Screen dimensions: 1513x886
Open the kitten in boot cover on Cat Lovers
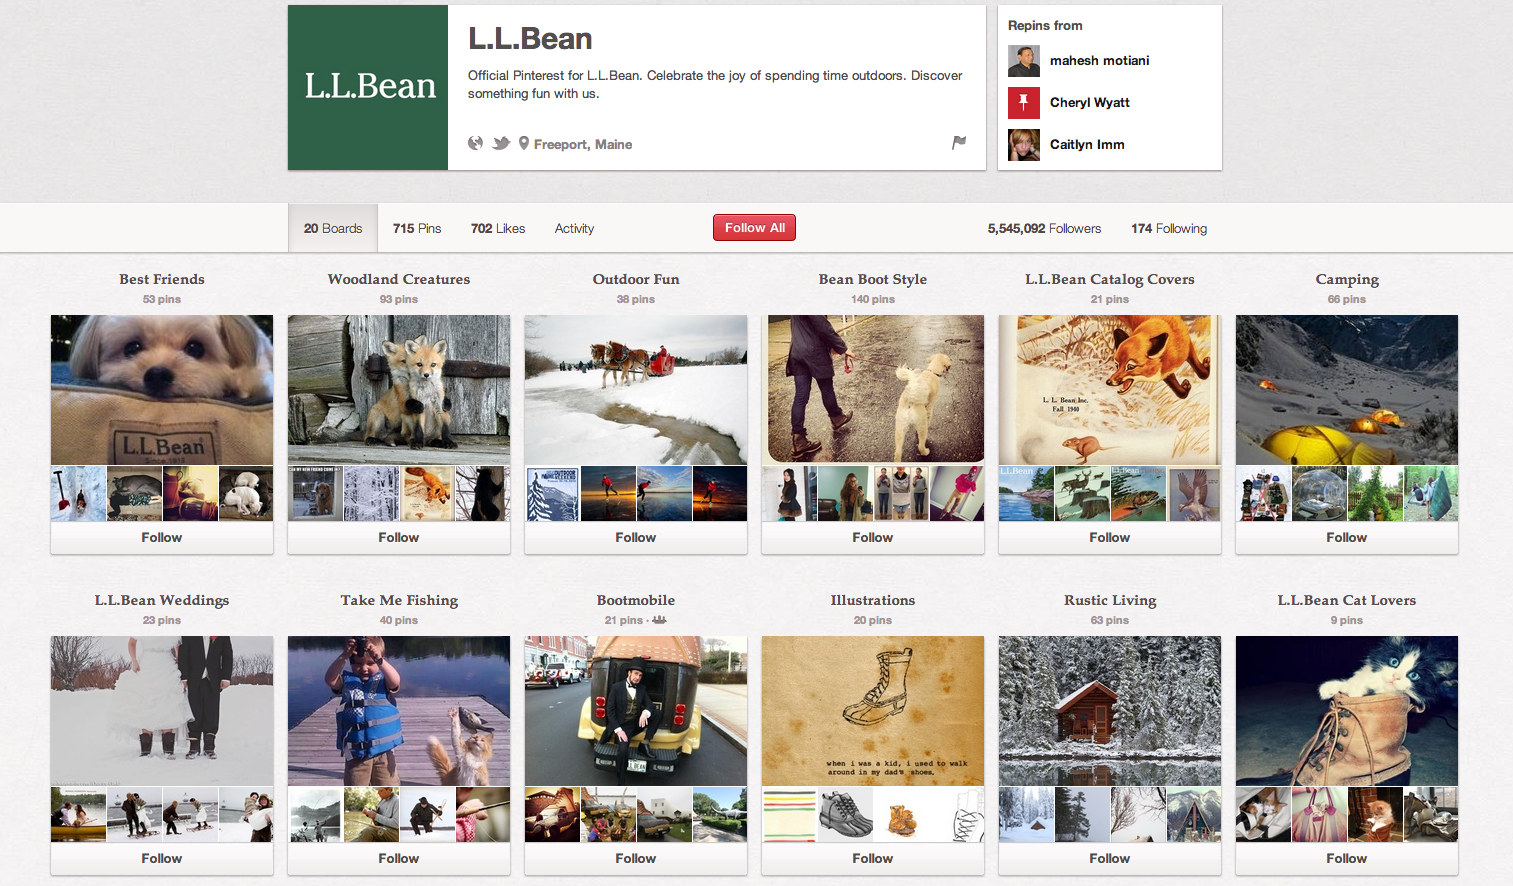tap(1347, 711)
